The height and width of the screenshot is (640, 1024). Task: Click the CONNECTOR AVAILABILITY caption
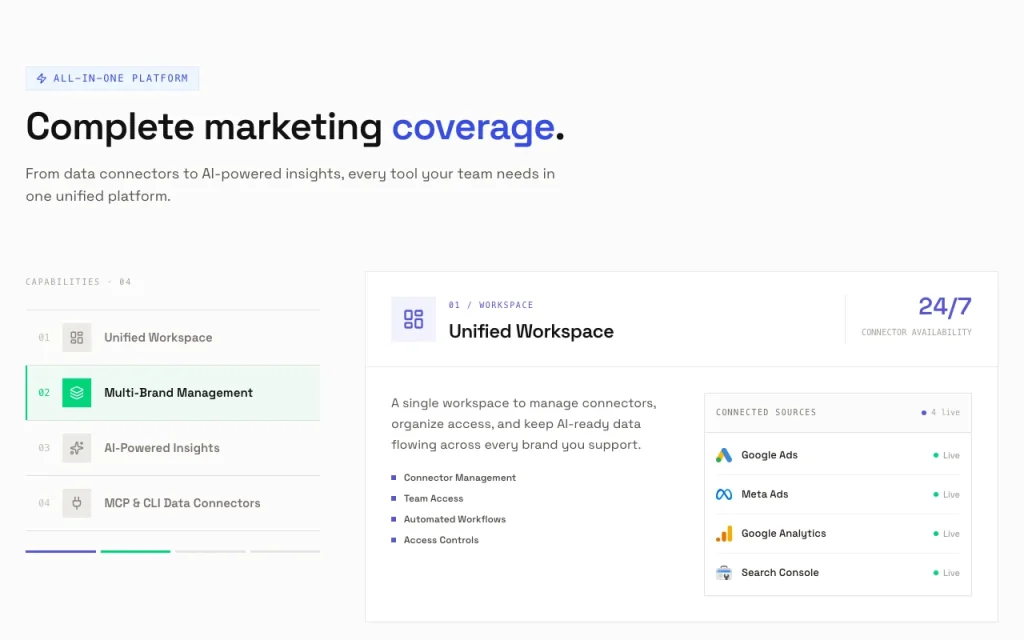click(916, 332)
